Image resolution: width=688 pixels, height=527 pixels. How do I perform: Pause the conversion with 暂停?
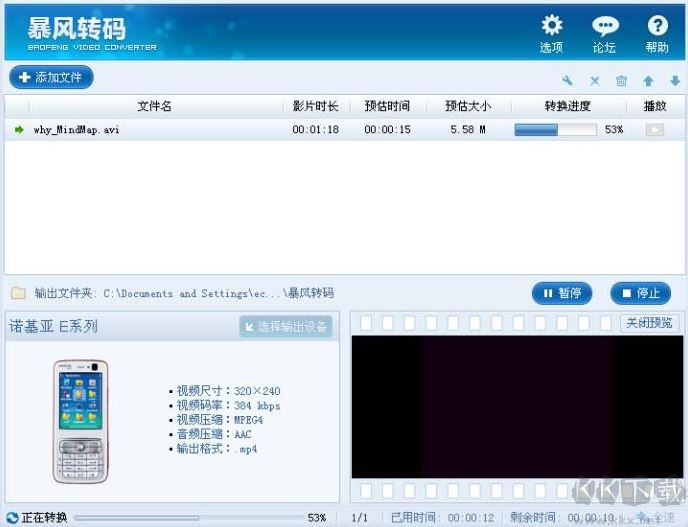tap(562, 293)
